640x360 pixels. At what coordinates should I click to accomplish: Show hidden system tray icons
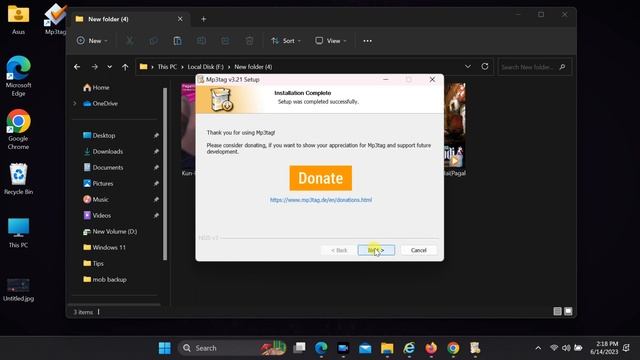[538, 348]
